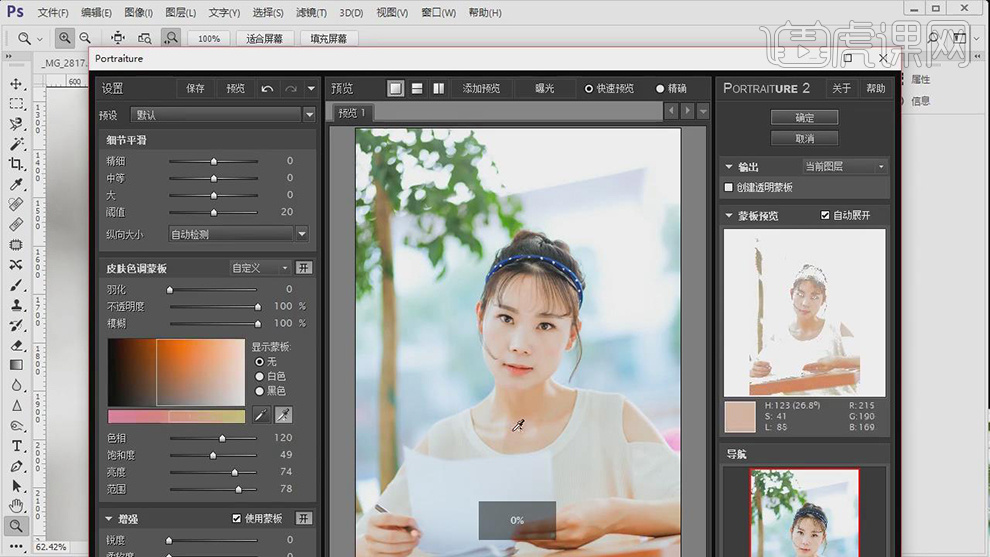Select the Lasso tool
Screen dimensions: 990x557
16,124
